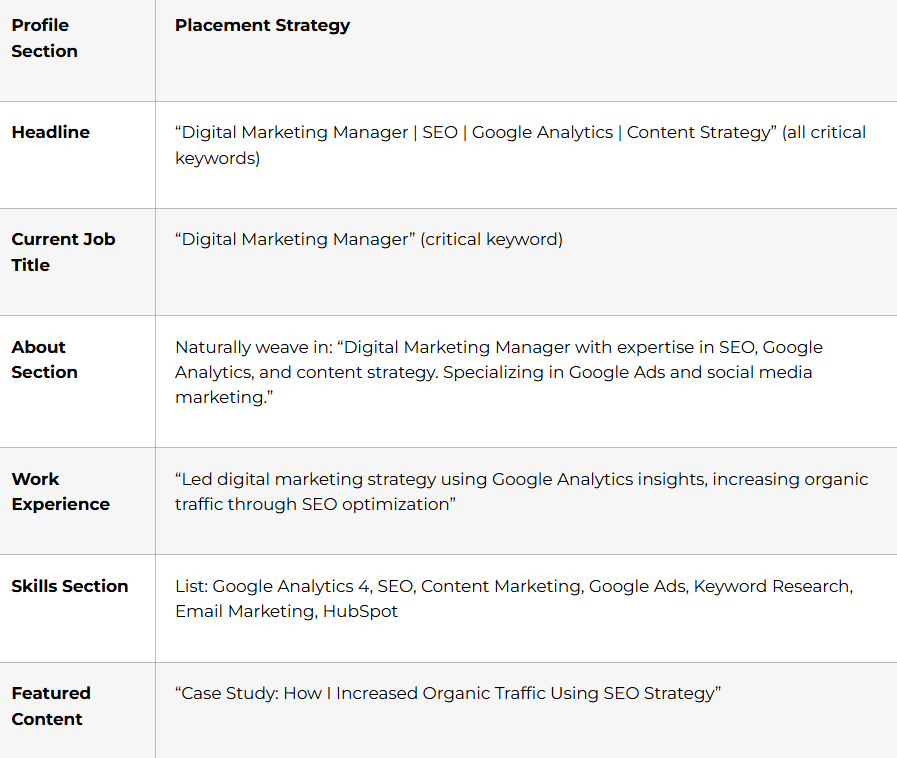Click "Email Marketing" in the skills list
Screen dimensions: 897x758
coord(243,611)
